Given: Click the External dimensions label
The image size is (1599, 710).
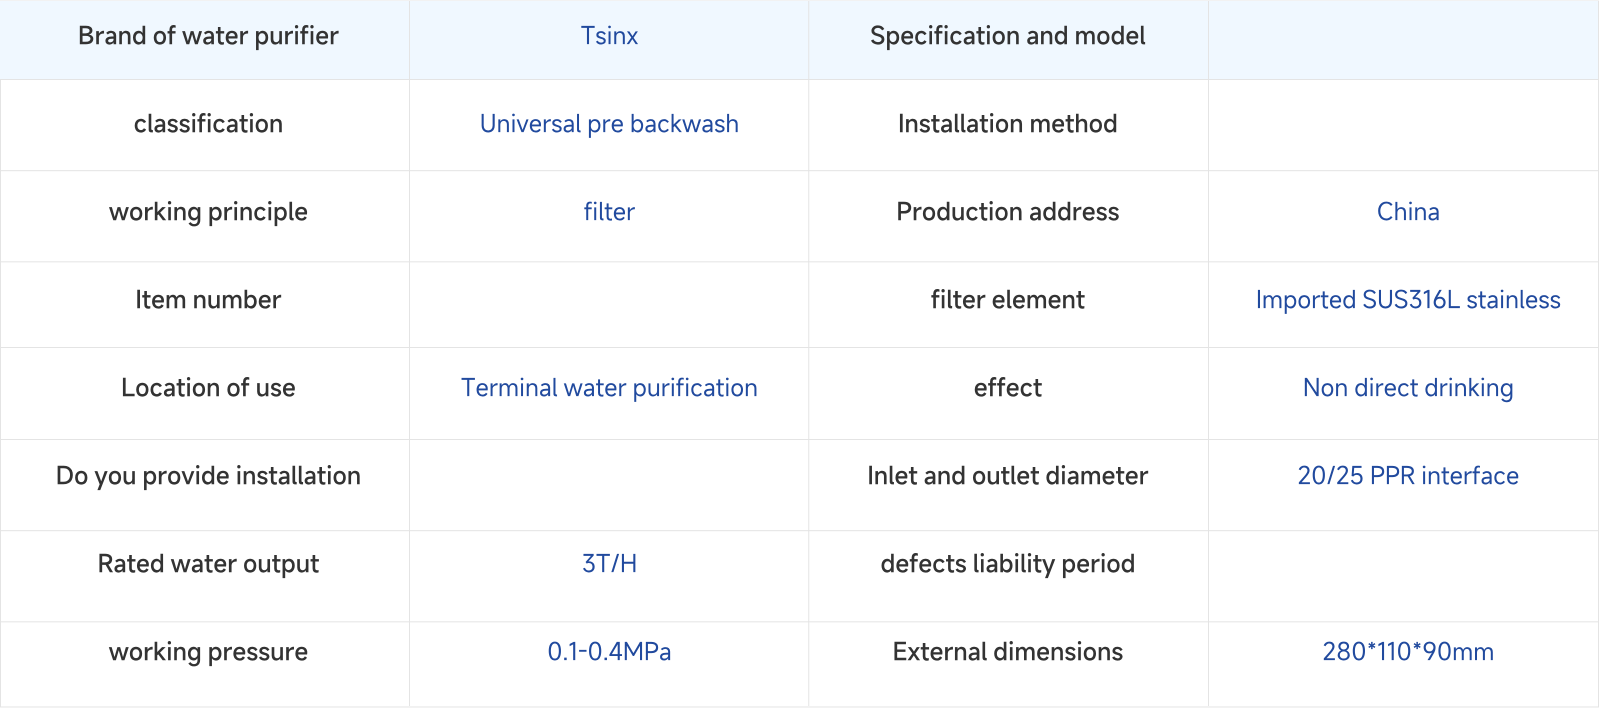Looking at the screenshot, I should pos(1008,652).
